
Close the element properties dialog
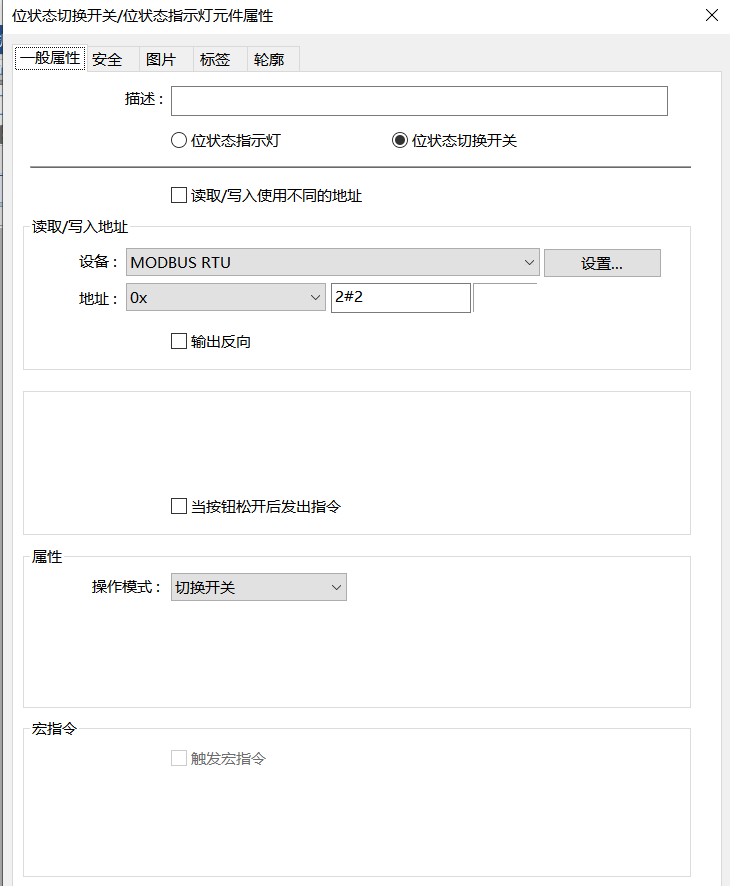711,15
